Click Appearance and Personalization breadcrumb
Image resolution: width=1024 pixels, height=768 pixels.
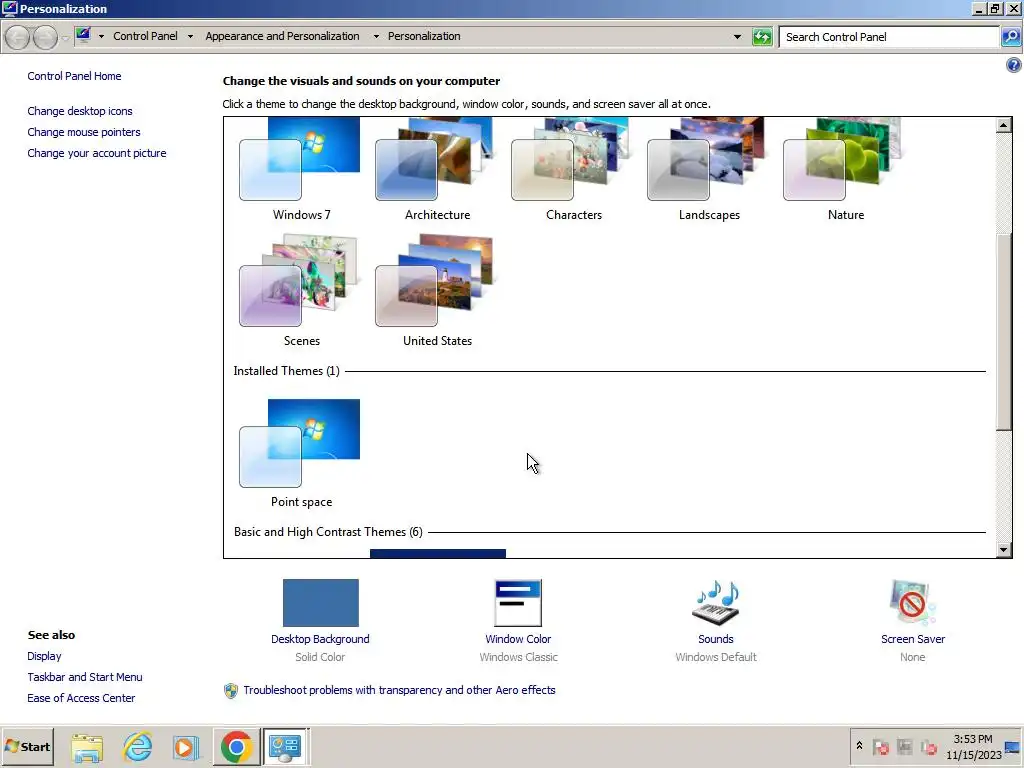tap(282, 36)
